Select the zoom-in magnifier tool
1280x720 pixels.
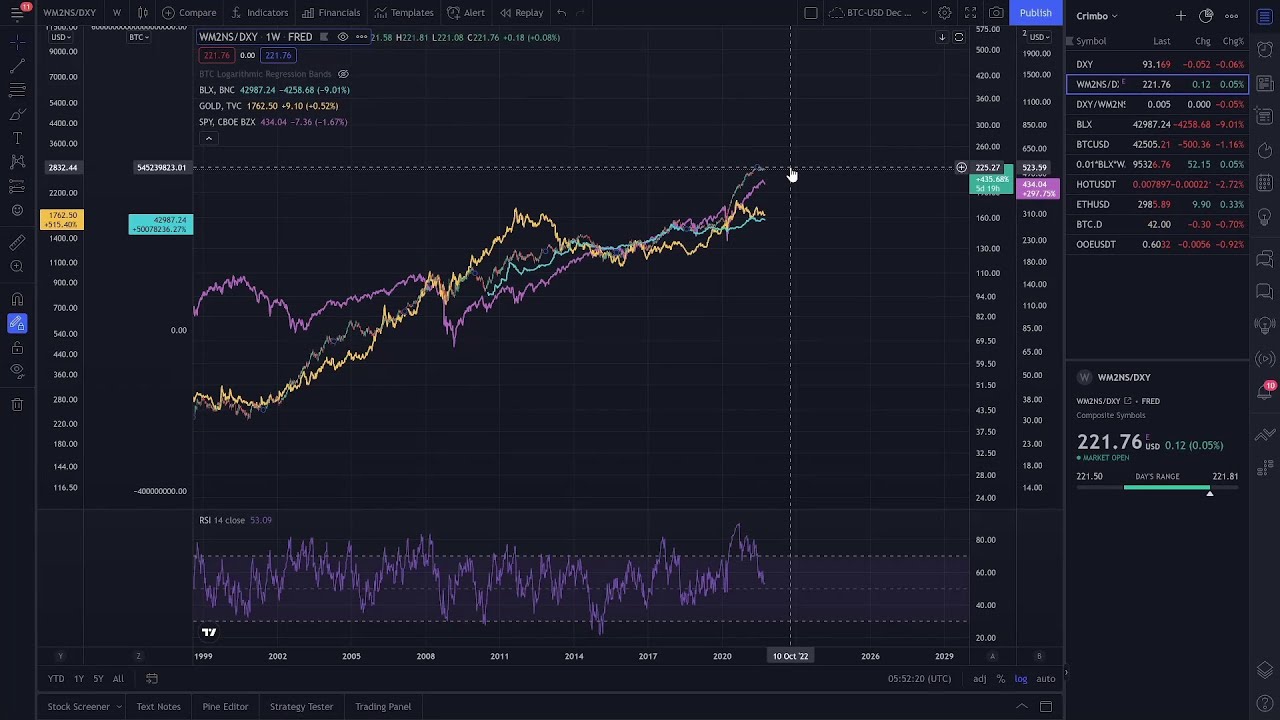(x=17, y=266)
